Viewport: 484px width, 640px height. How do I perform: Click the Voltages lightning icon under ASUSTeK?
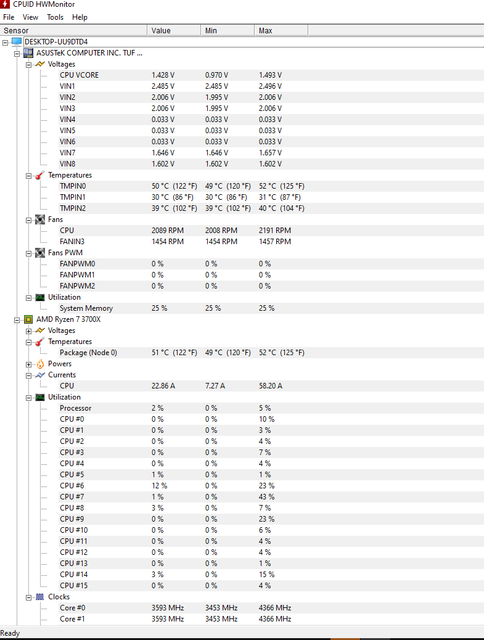tap(40, 64)
